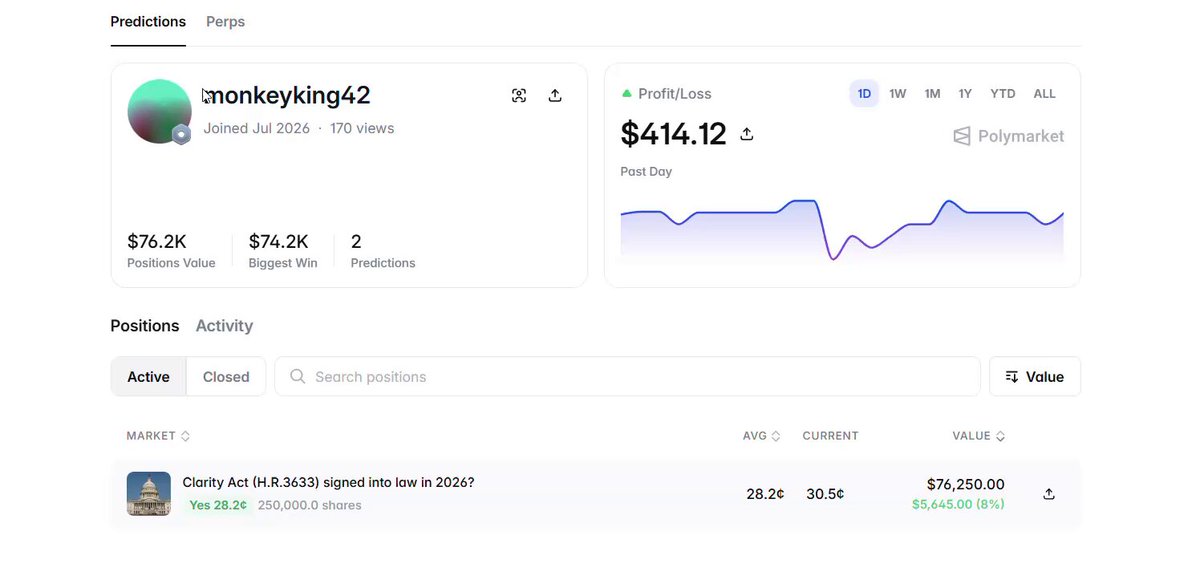Open the Clarity Act (H.R.3633) market link

pyautogui.click(x=328, y=483)
